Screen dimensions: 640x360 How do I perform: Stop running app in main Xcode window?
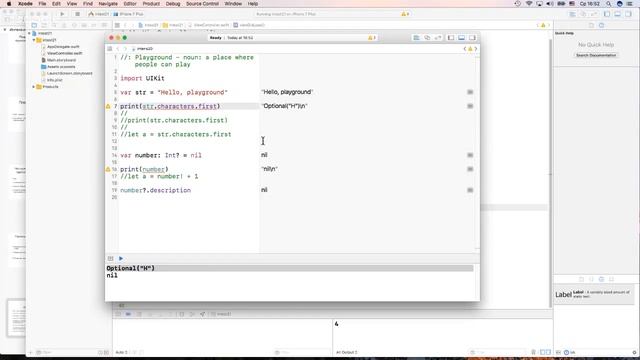pos(77,14)
